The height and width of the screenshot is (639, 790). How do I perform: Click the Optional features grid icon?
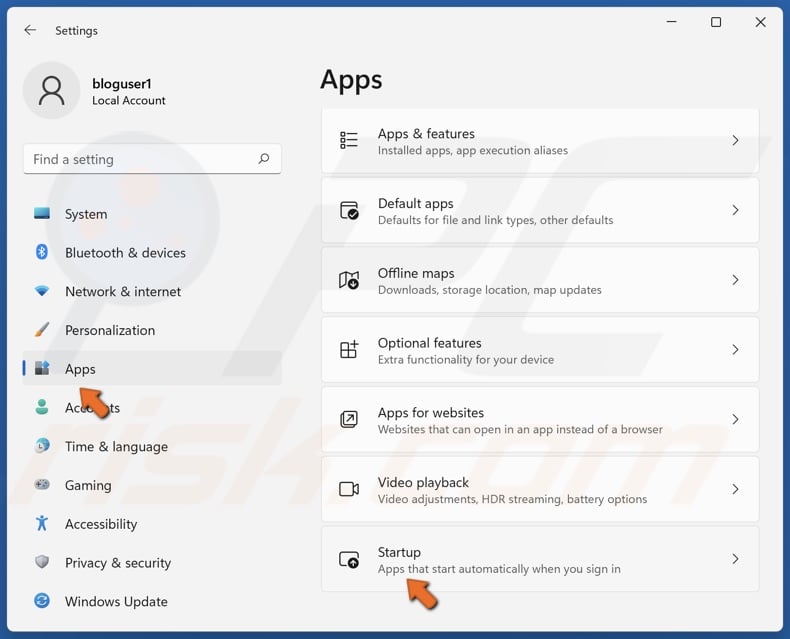349,349
